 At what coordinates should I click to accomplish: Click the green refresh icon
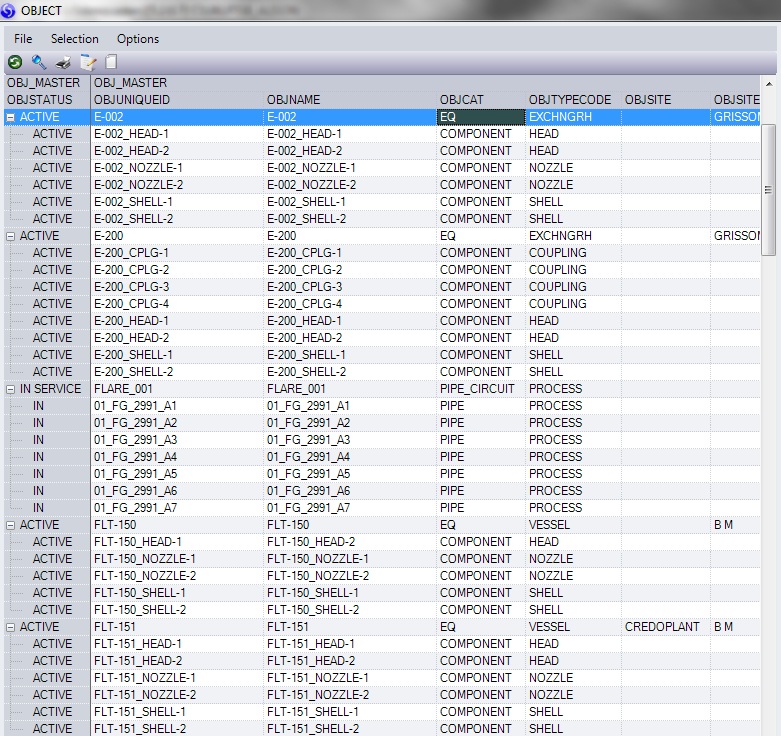(x=15, y=62)
